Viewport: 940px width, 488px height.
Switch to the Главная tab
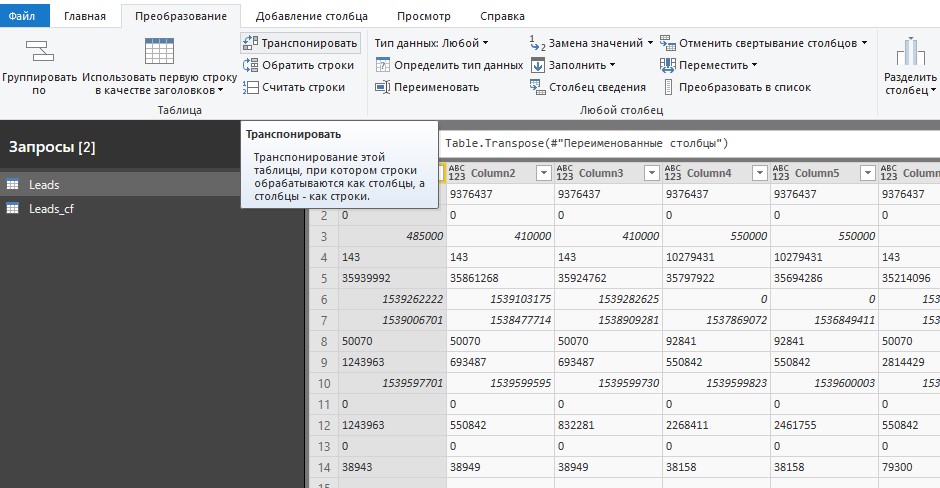(x=85, y=16)
